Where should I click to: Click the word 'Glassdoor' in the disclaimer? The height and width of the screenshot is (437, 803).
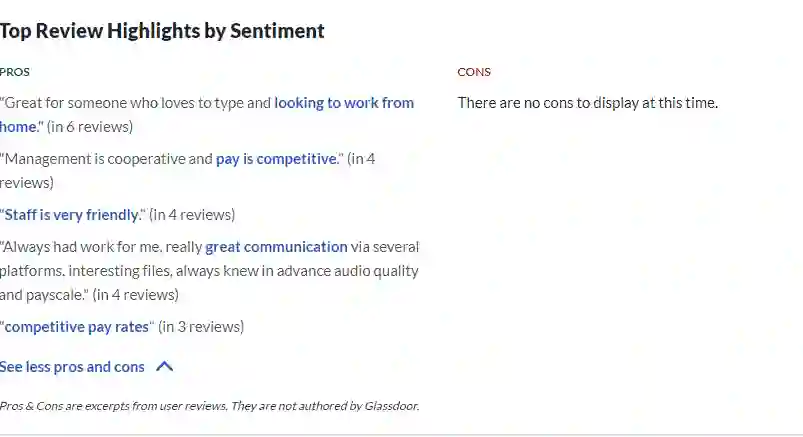click(391, 406)
